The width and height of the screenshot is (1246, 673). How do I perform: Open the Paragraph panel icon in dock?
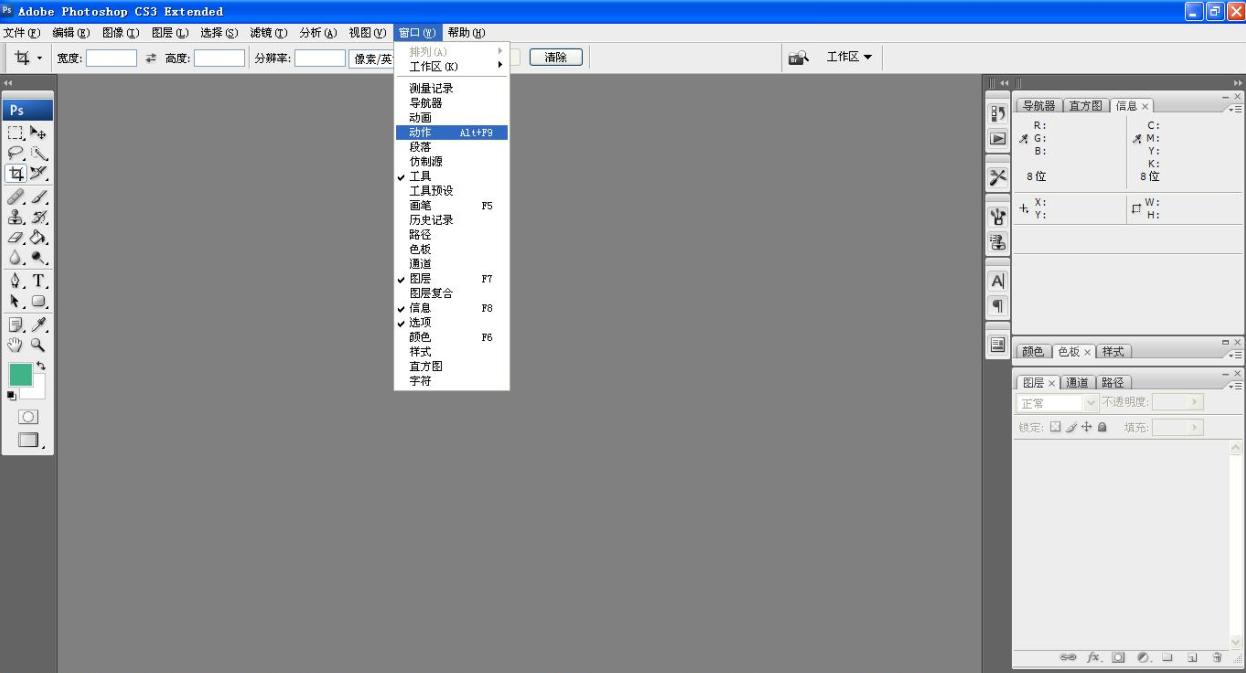[x=997, y=306]
